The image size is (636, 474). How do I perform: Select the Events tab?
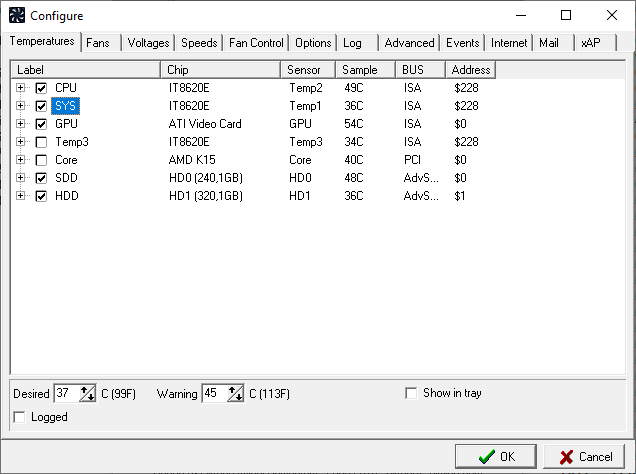tap(462, 43)
